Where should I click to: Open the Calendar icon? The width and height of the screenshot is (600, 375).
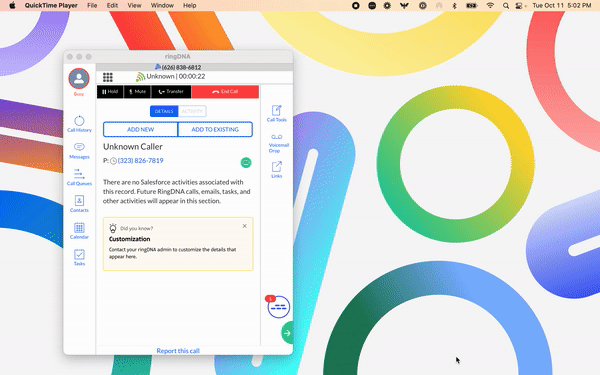[x=79, y=231]
